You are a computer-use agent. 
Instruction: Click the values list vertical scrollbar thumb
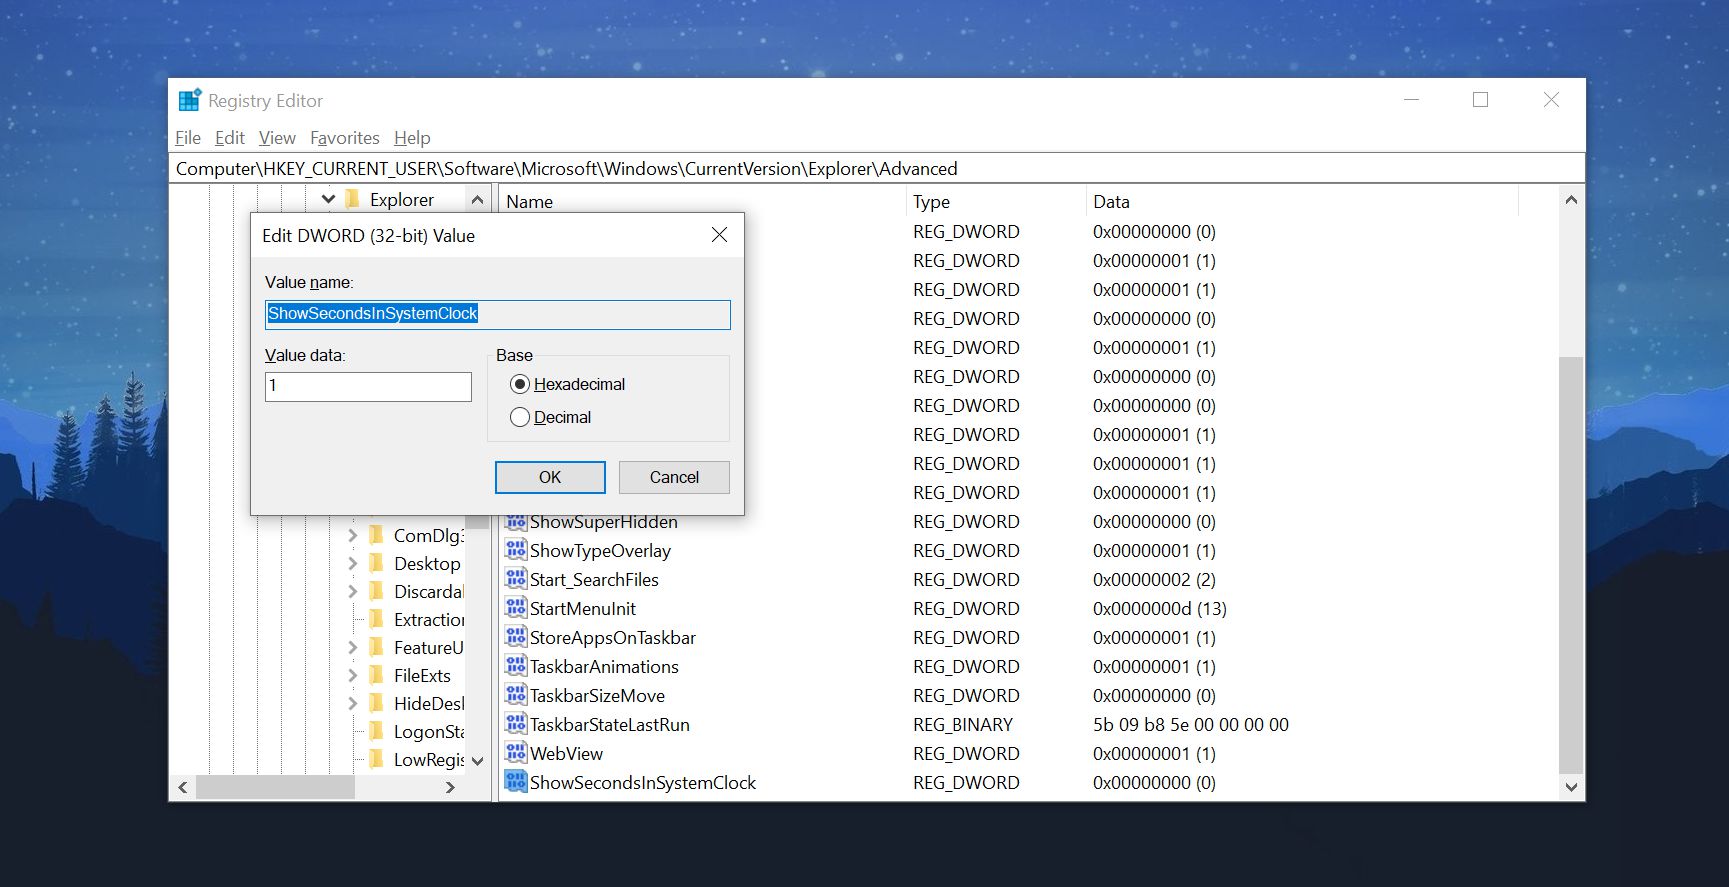click(1571, 565)
